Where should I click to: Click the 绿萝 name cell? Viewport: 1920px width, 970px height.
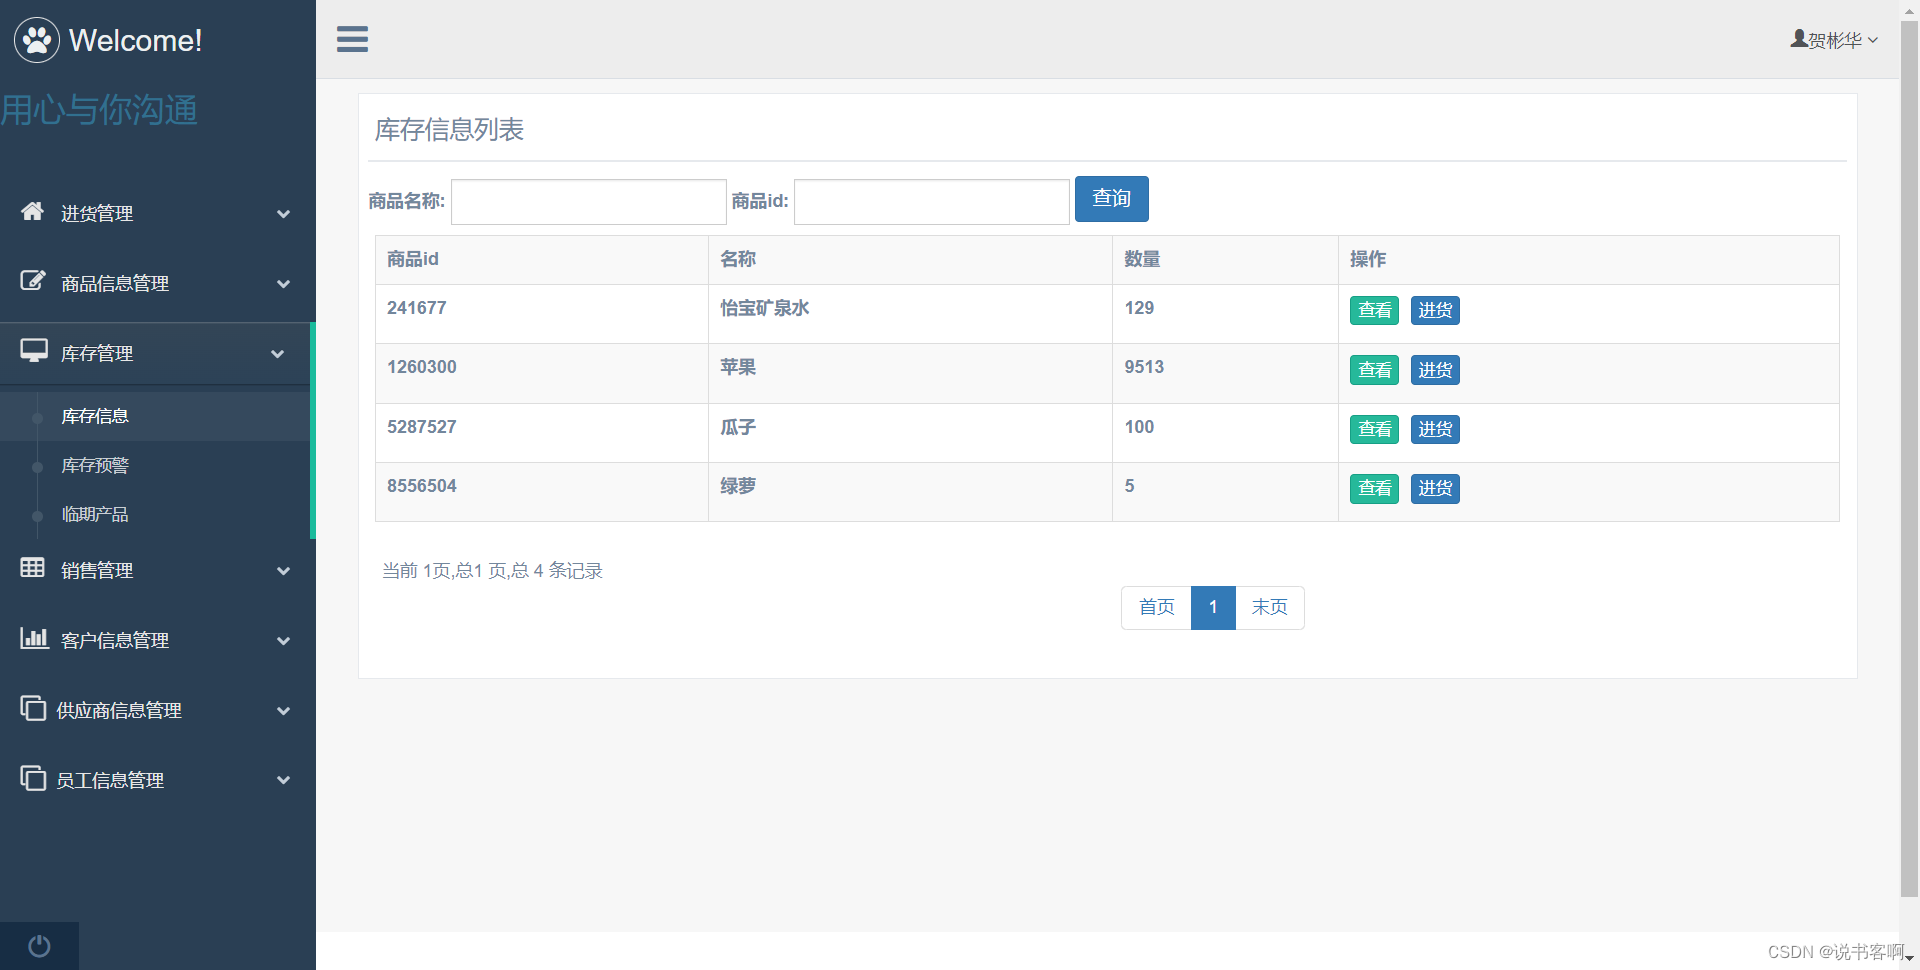[910, 492]
